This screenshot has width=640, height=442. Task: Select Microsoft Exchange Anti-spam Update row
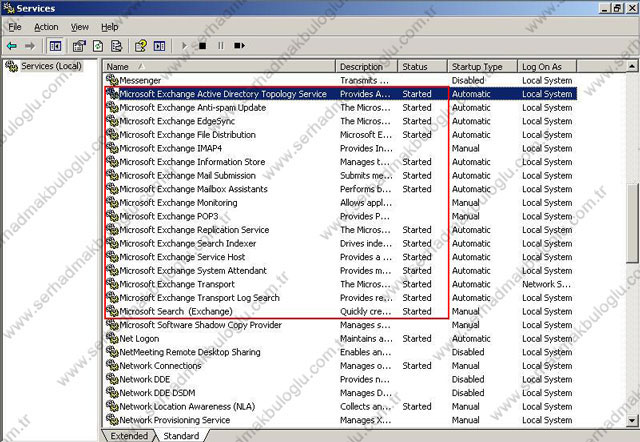point(340,107)
